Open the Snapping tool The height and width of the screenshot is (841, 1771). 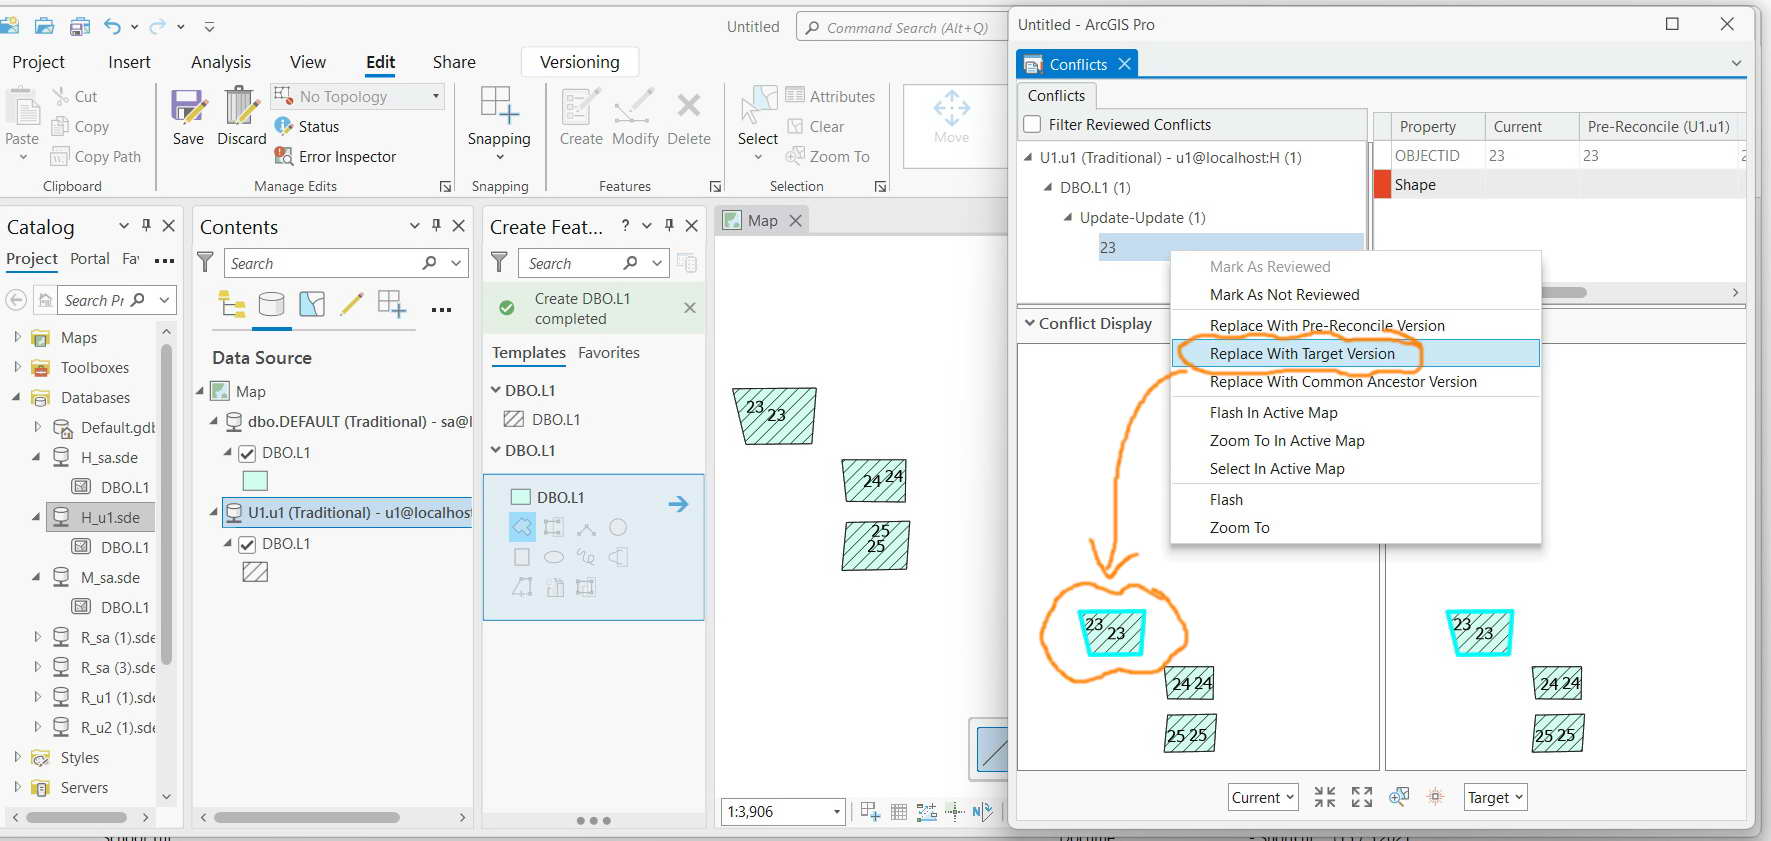click(x=499, y=116)
